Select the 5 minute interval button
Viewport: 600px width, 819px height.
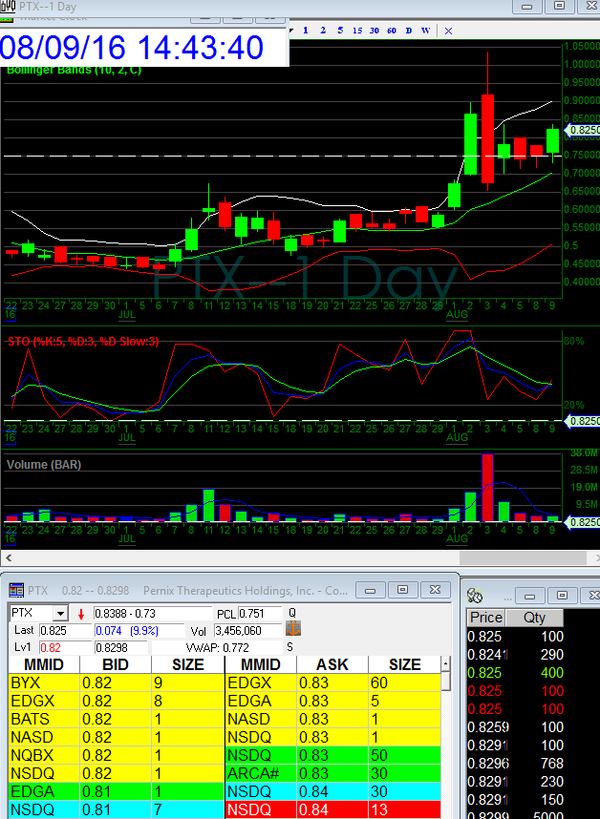339,32
